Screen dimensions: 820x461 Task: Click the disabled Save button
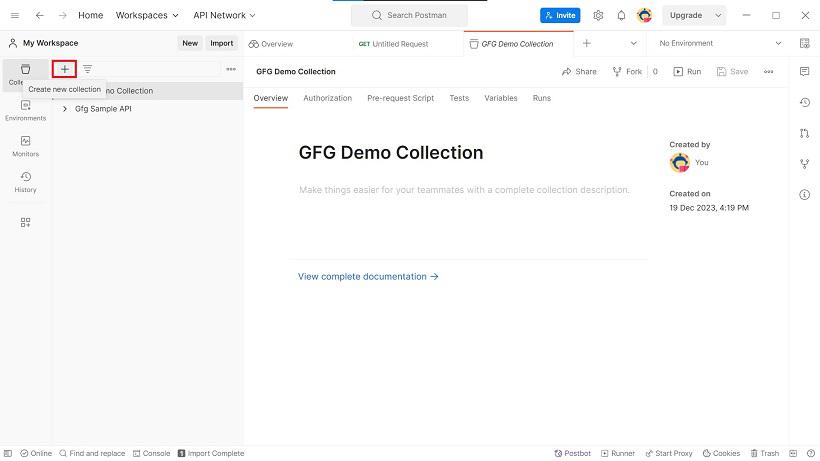(x=732, y=72)
